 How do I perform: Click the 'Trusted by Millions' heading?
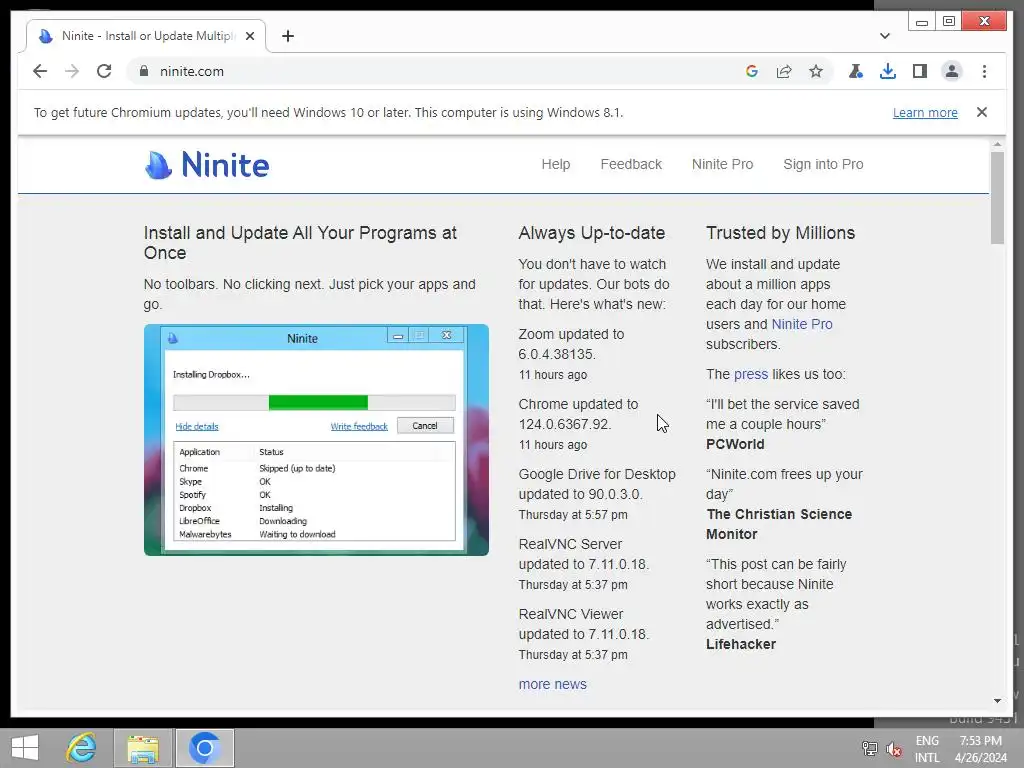[780, 233]
